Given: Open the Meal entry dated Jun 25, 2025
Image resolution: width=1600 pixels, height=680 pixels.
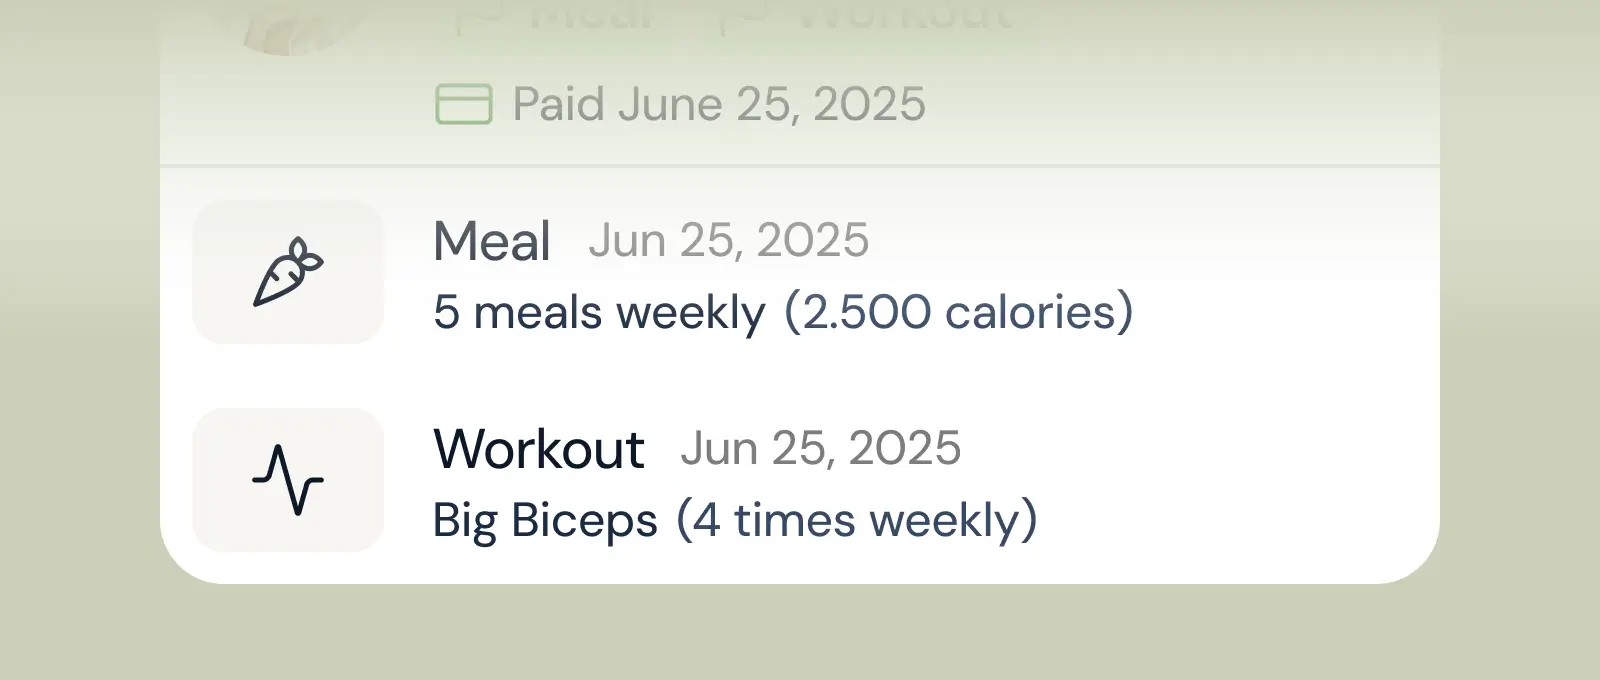Looking at the screenshot, I should 729,240.
